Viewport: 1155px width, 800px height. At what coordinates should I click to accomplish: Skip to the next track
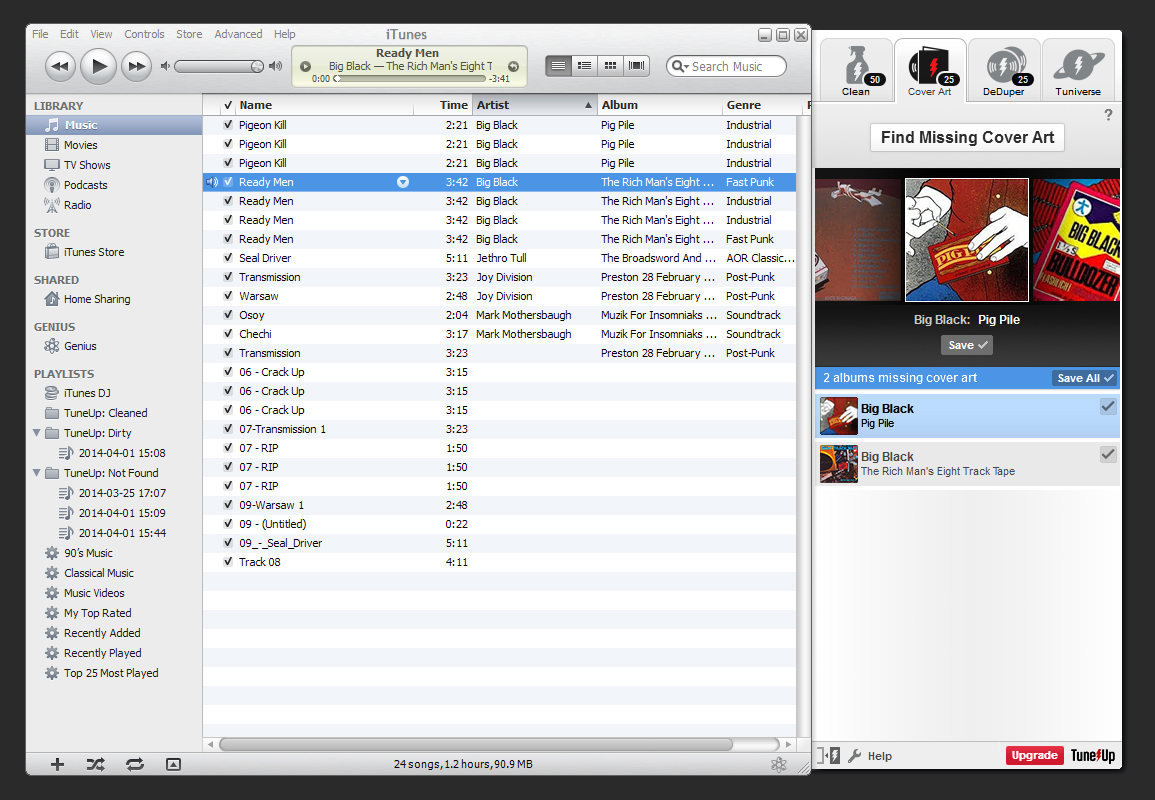[x=136, y=67]
